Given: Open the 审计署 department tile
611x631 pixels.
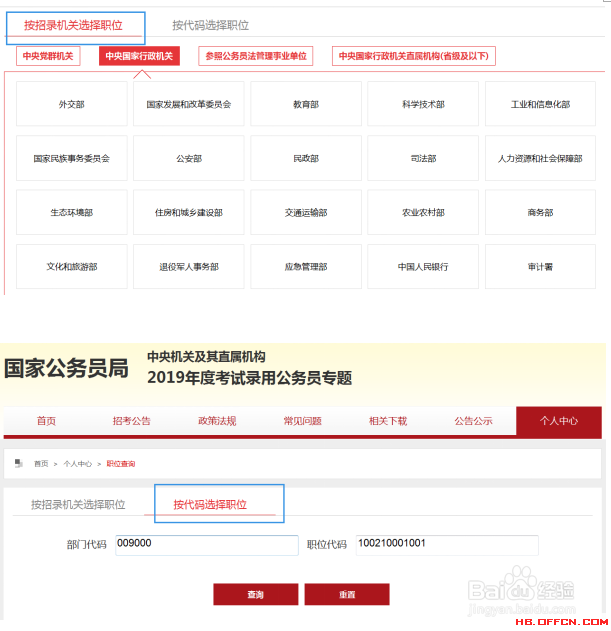Looking at the screenshot, I should [540, 266].
